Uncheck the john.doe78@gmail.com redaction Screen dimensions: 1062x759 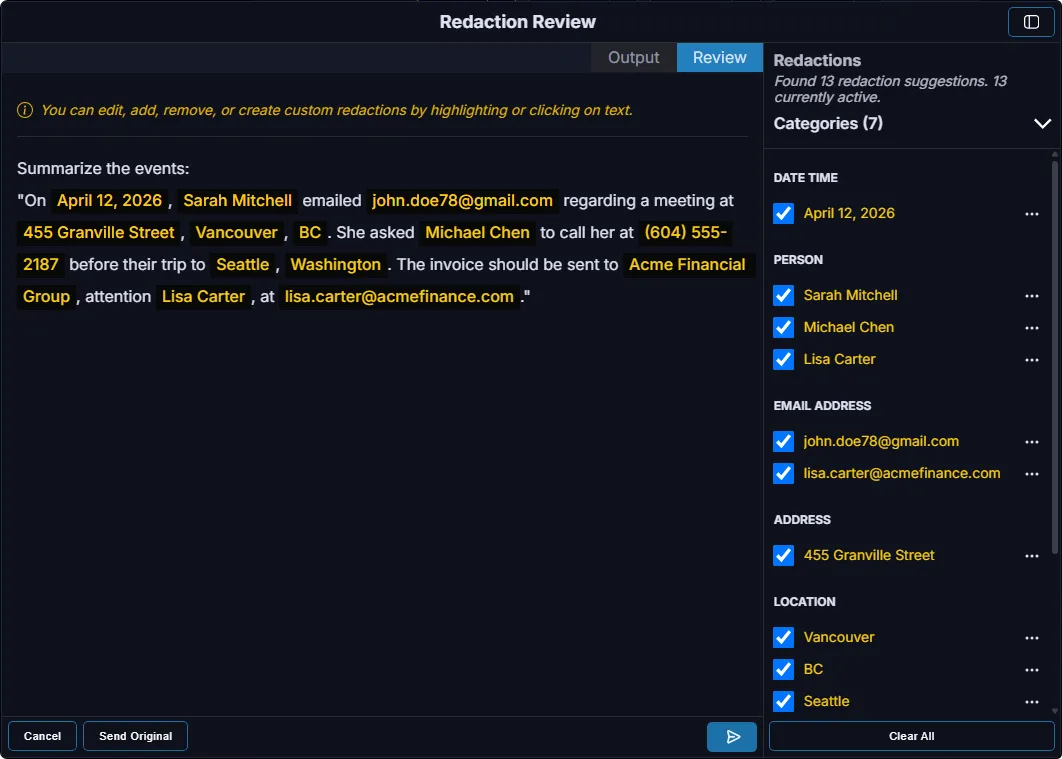tap(784, 441)
